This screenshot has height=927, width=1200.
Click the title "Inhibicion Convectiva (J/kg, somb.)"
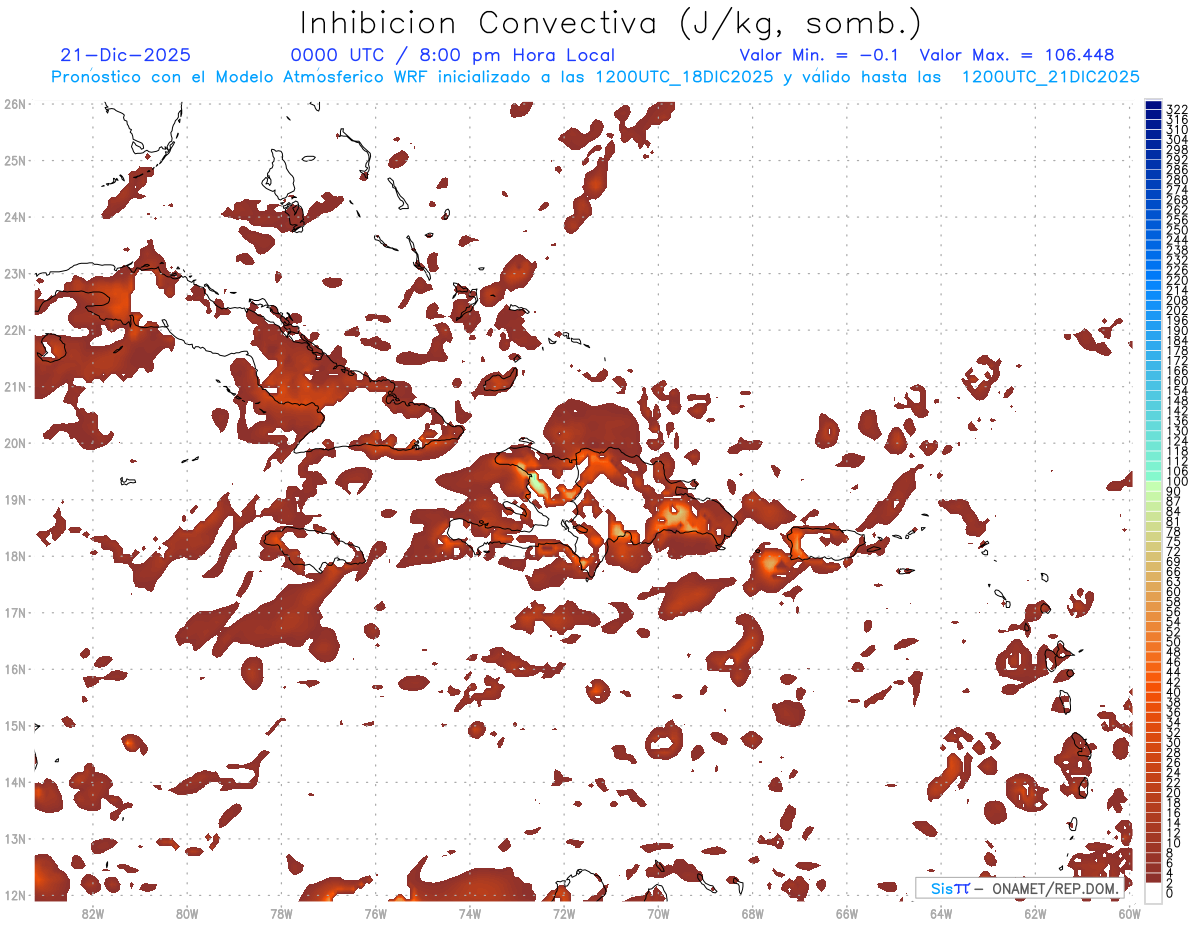pyautogui.click(x=610, y=24)
